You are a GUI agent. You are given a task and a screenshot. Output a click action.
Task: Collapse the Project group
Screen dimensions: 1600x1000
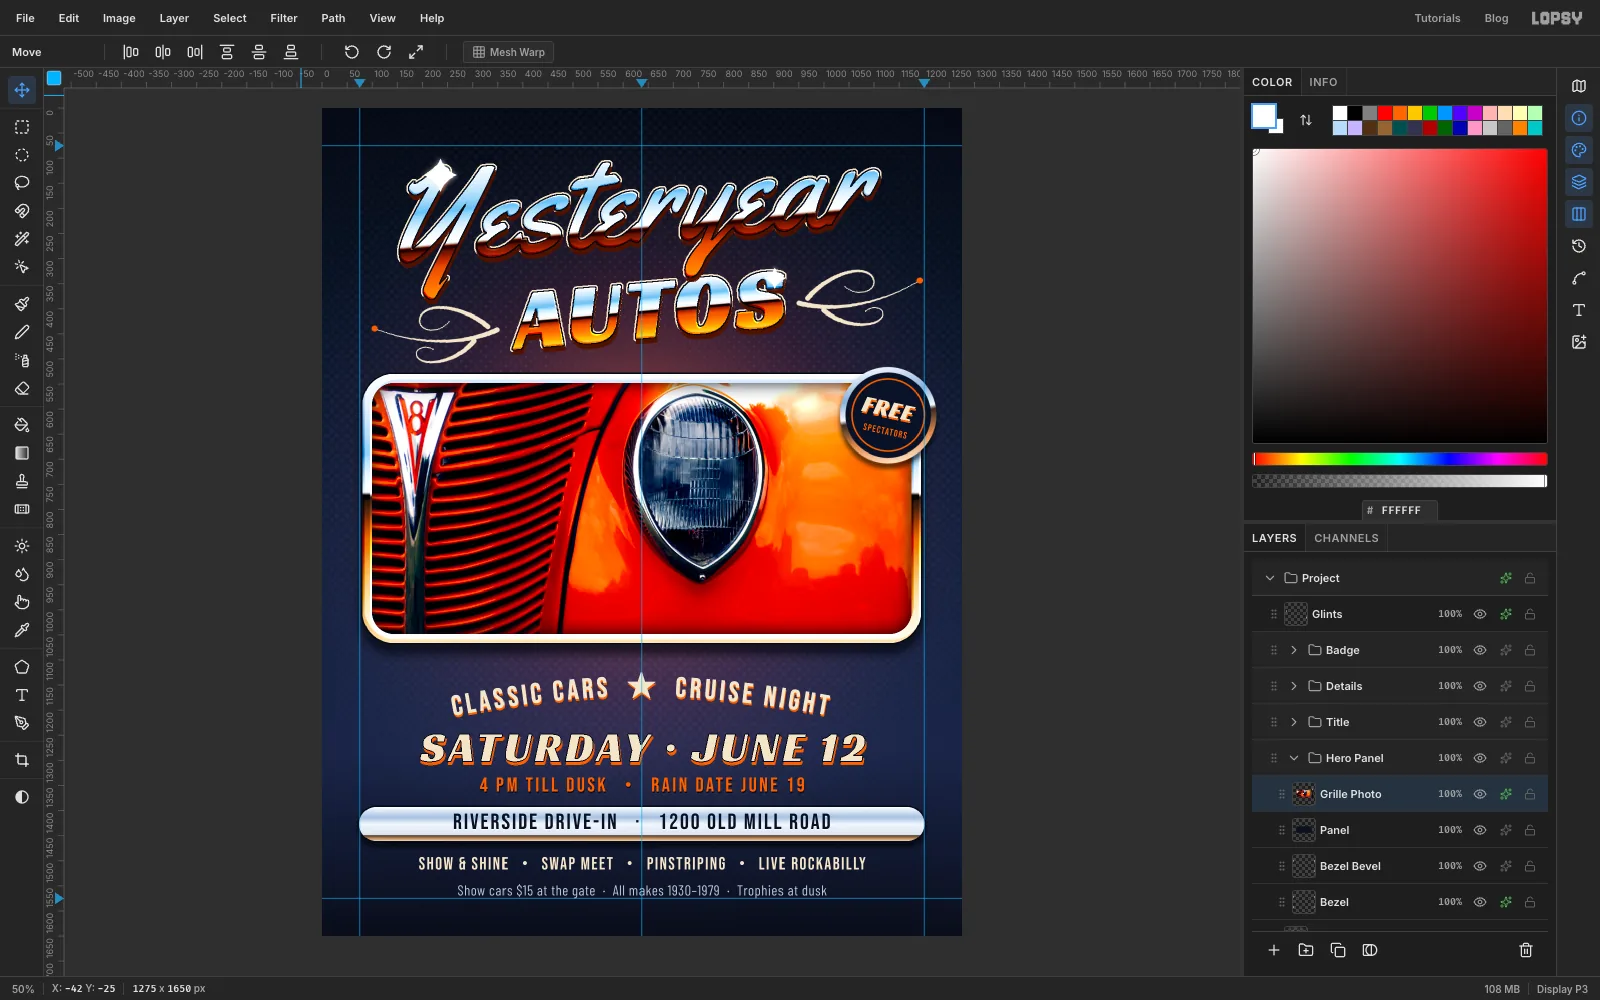pyautogui.click(x=1270, y=578)
